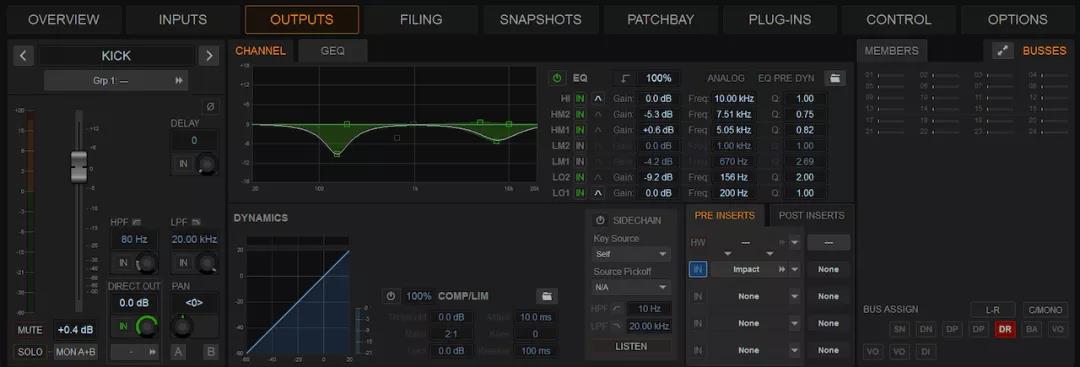The image size is (1080, 367).
Task: Toggle the EQ power button
Action: pyautogui.click(x=557, y=78)
